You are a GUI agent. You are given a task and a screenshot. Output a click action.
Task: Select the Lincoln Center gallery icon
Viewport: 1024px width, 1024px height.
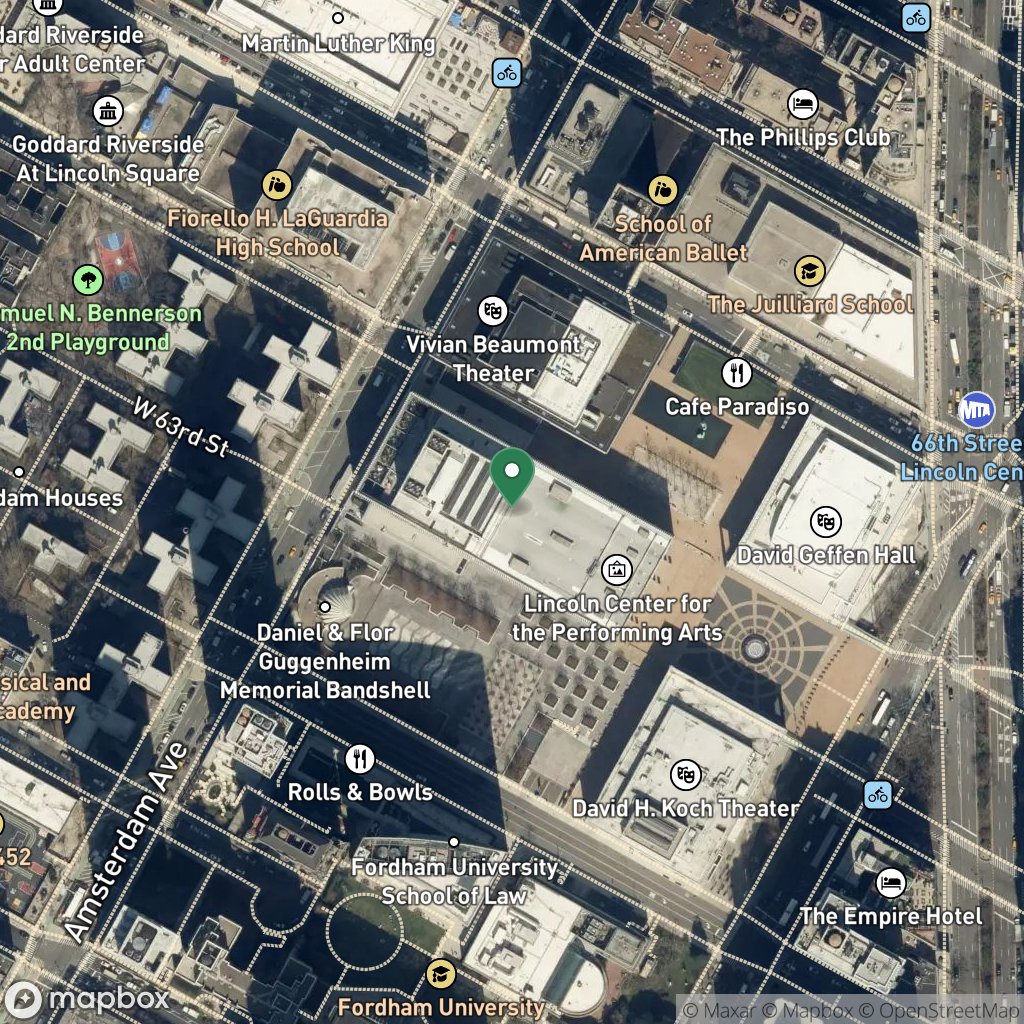(x=616, y=569)
